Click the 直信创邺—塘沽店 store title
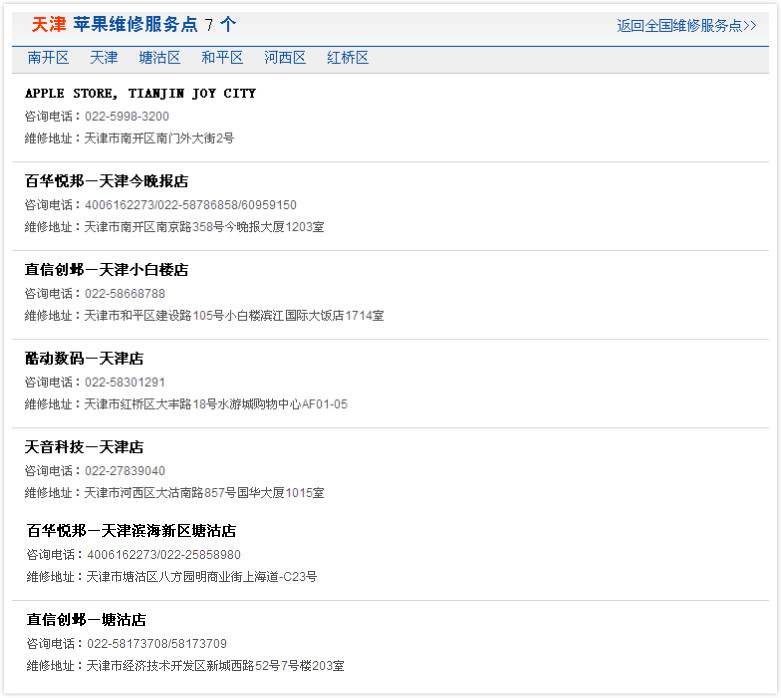Screen dimensions: 781x698 pyautogui.click(x=86, y=619)
